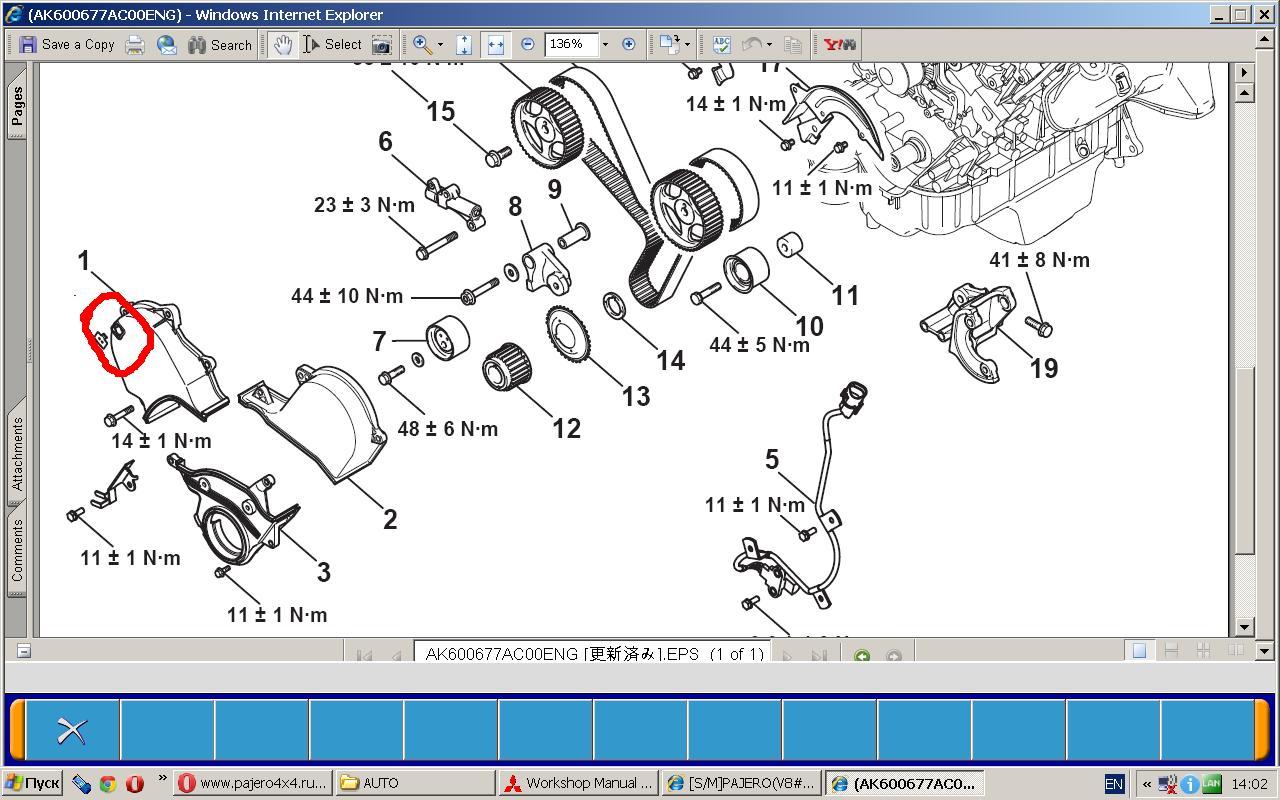Click the zoom out minus icon
The width and height of the screenshot is (1280, 800).
coord(528,44)
